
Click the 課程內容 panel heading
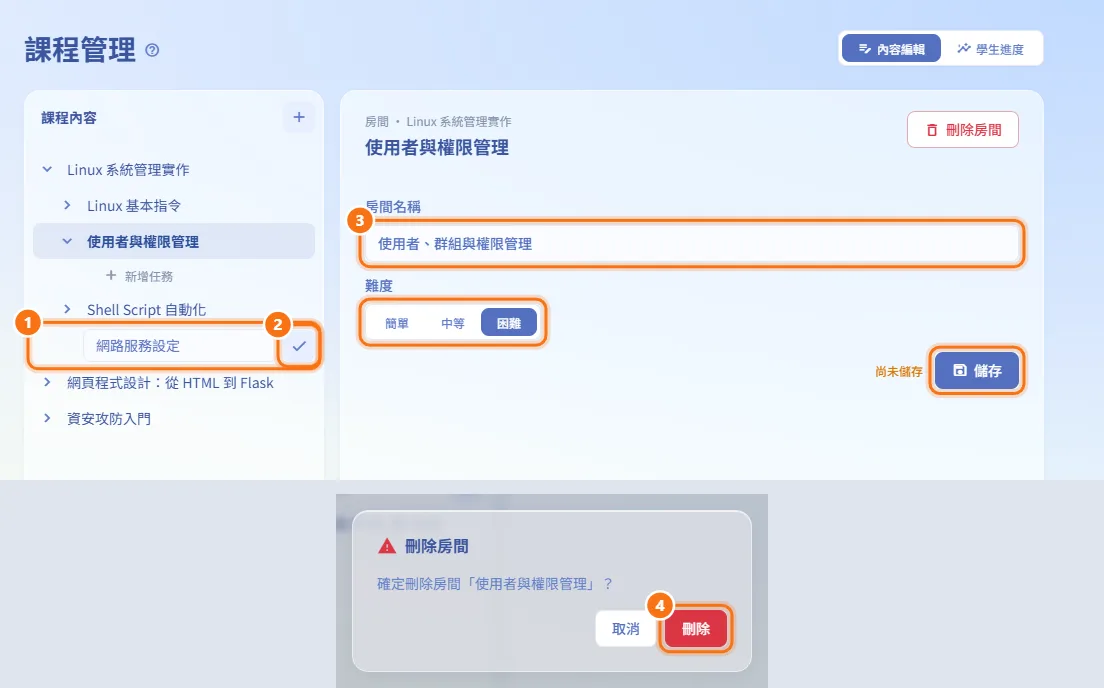(x=69, y=118)
